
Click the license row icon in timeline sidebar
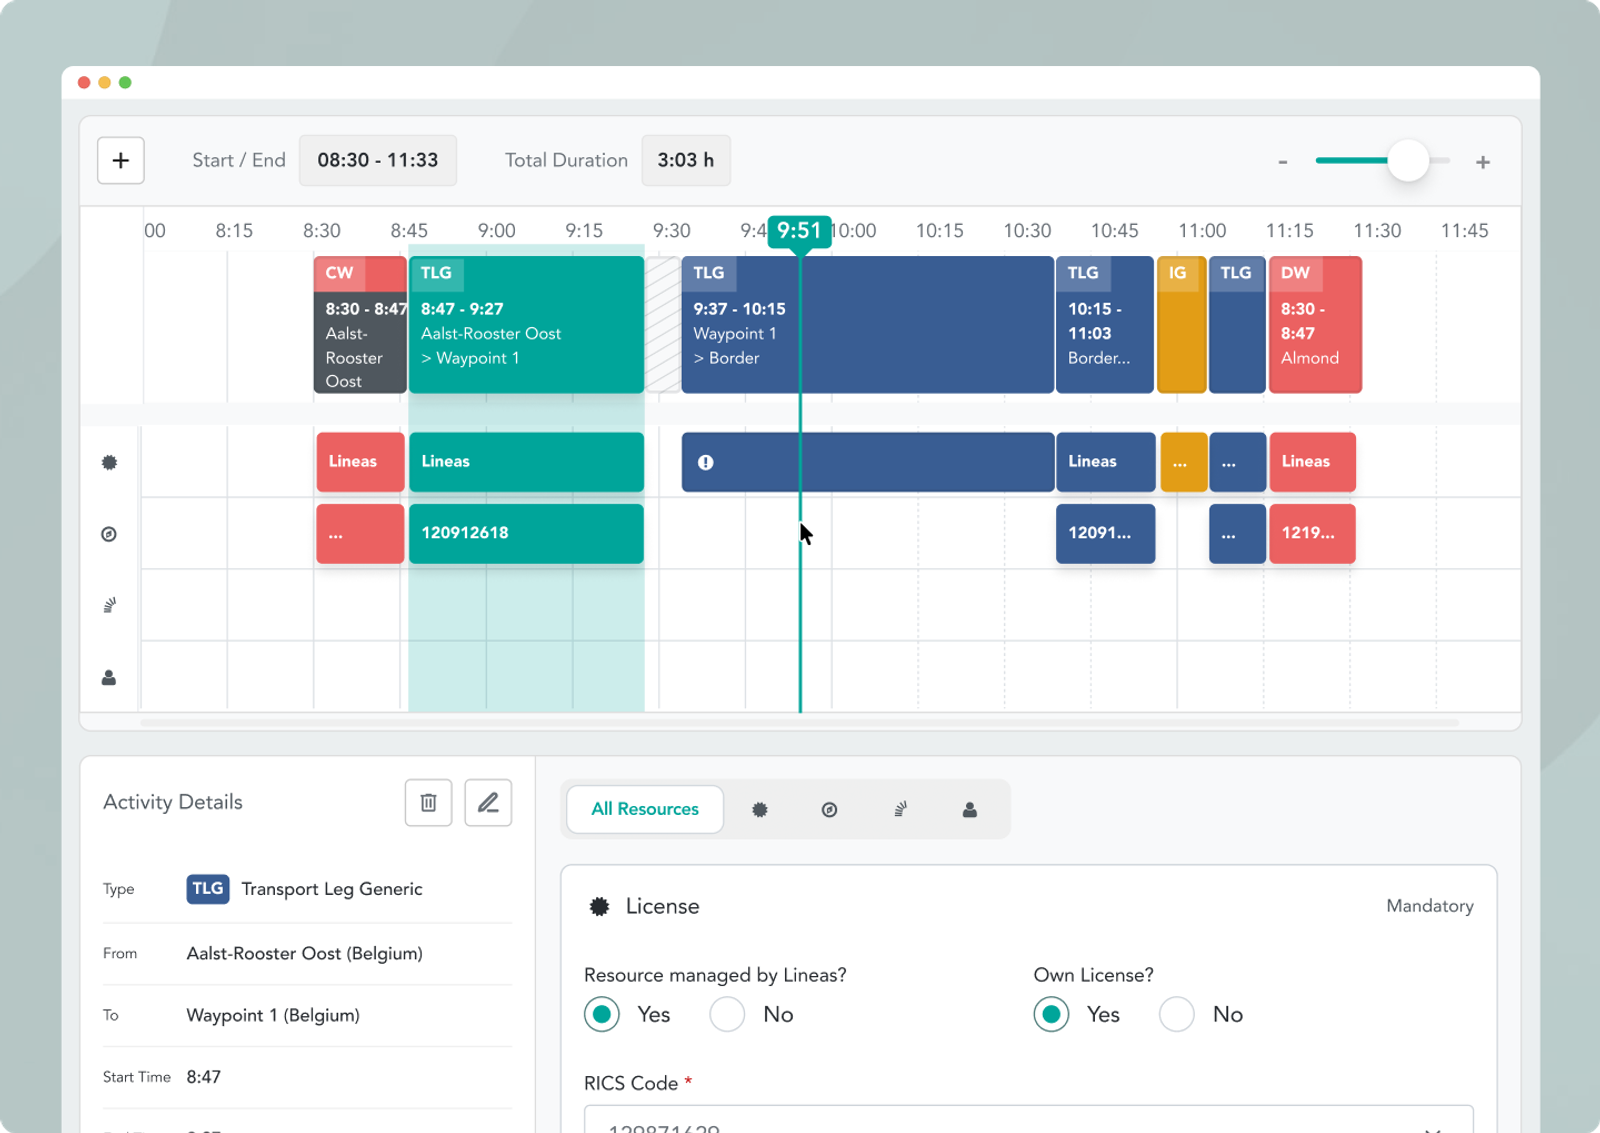pos(110,462)
